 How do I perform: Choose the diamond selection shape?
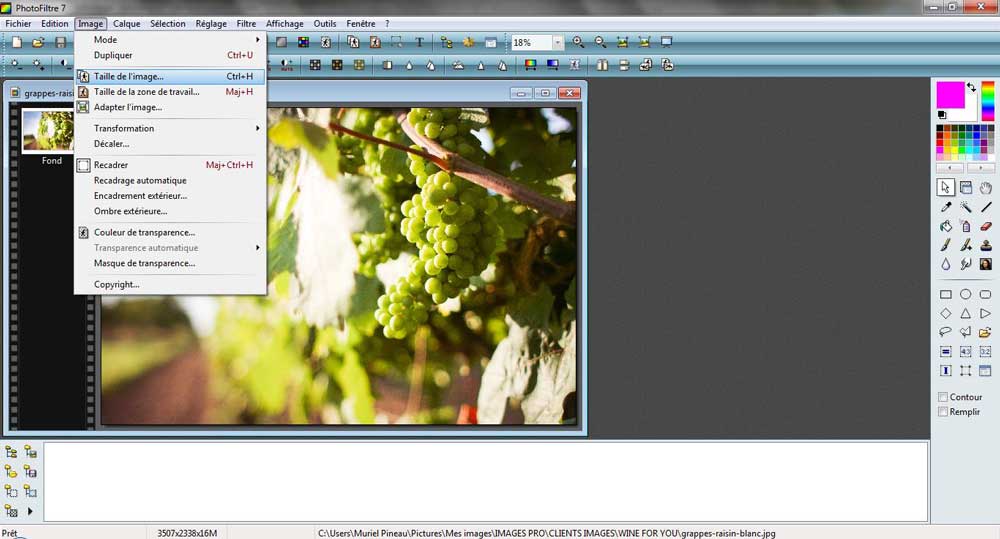pyautogui.click(x=946, y=313)
